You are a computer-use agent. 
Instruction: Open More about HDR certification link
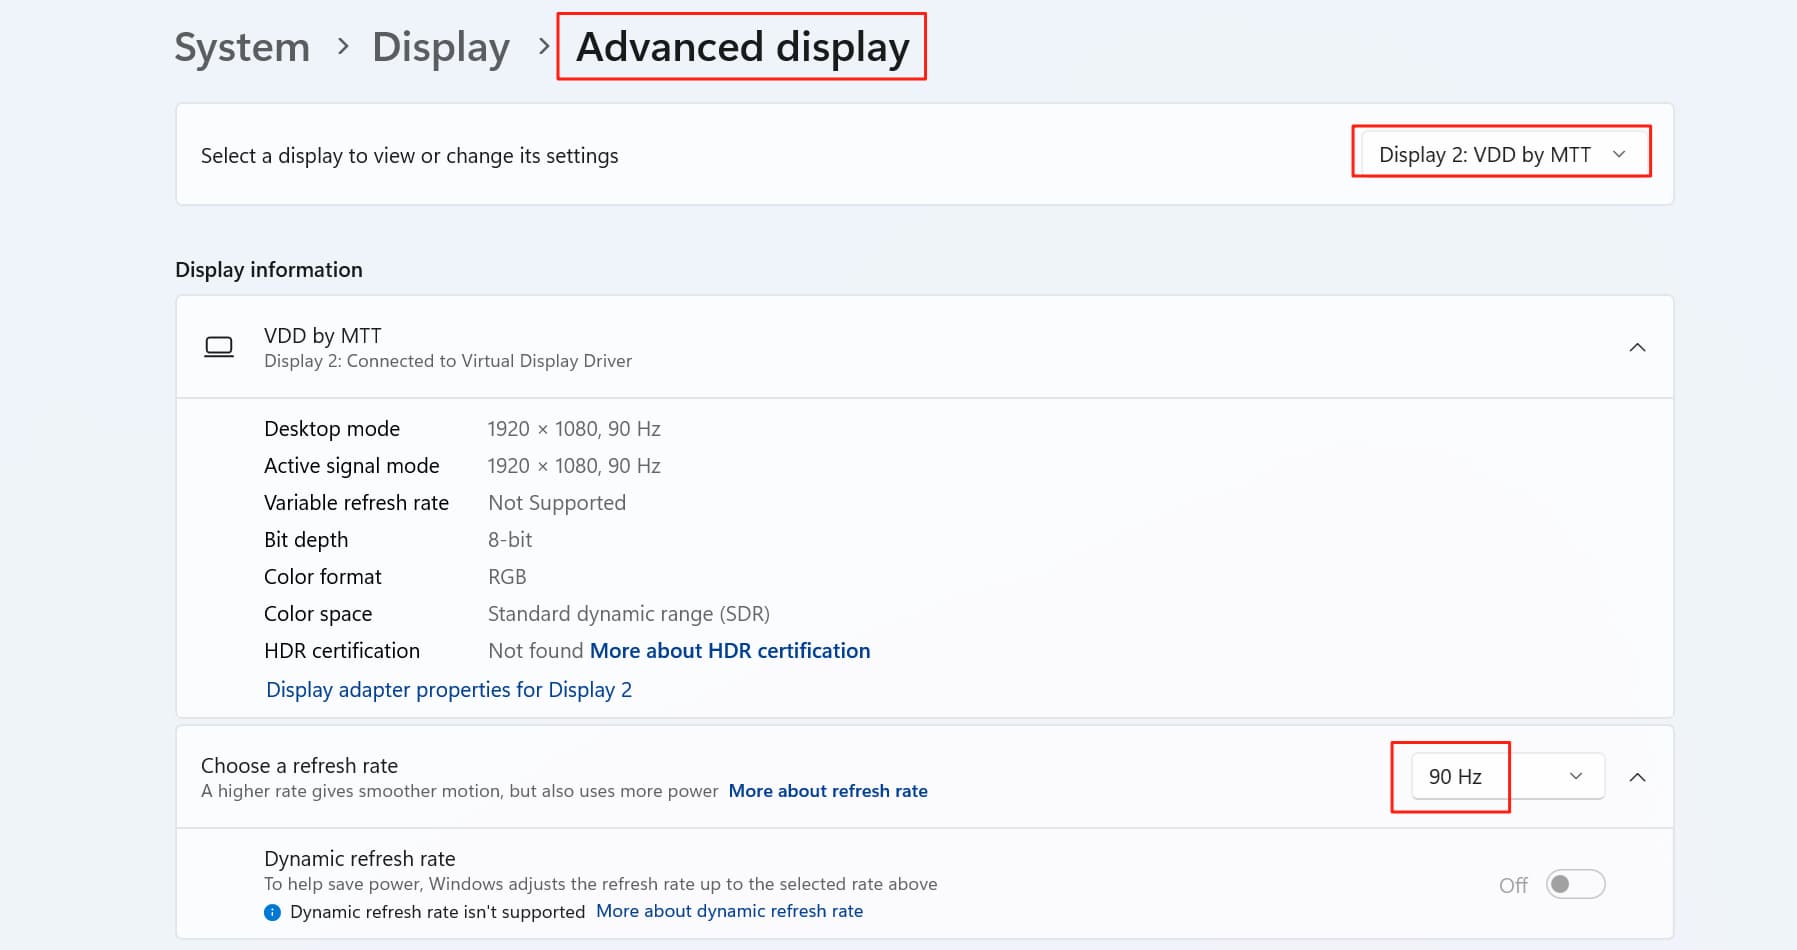729,651
